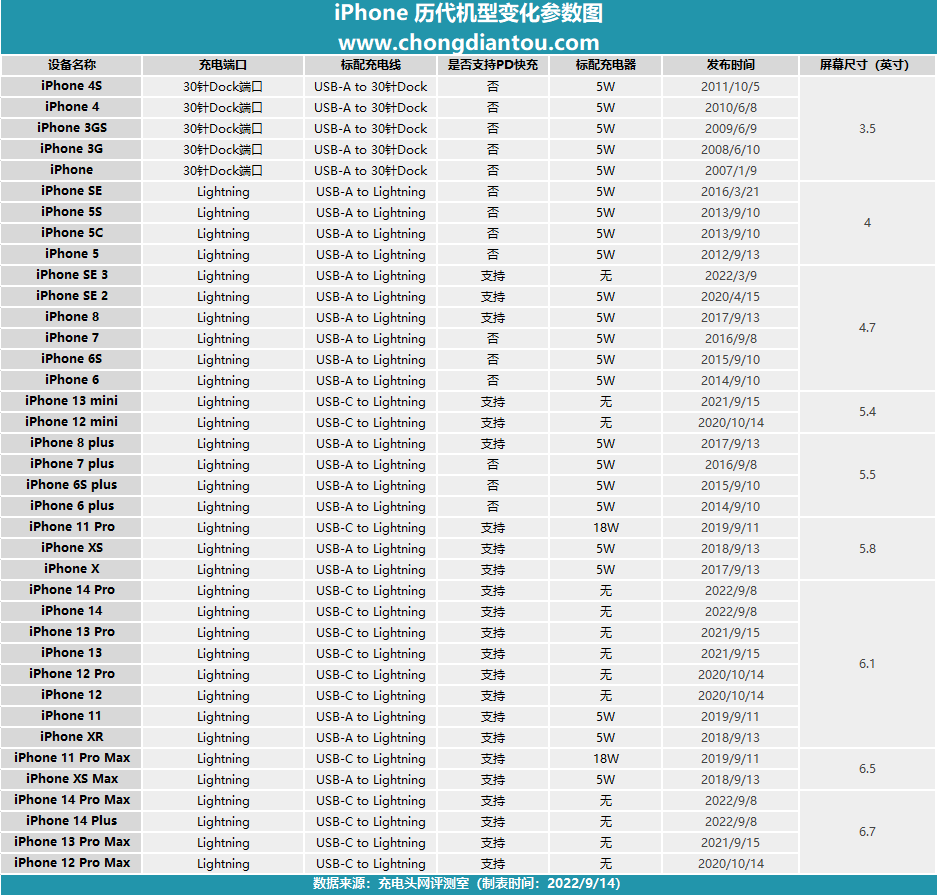Click the iPhone 14 Plus name cell

(x=71, y=821)
